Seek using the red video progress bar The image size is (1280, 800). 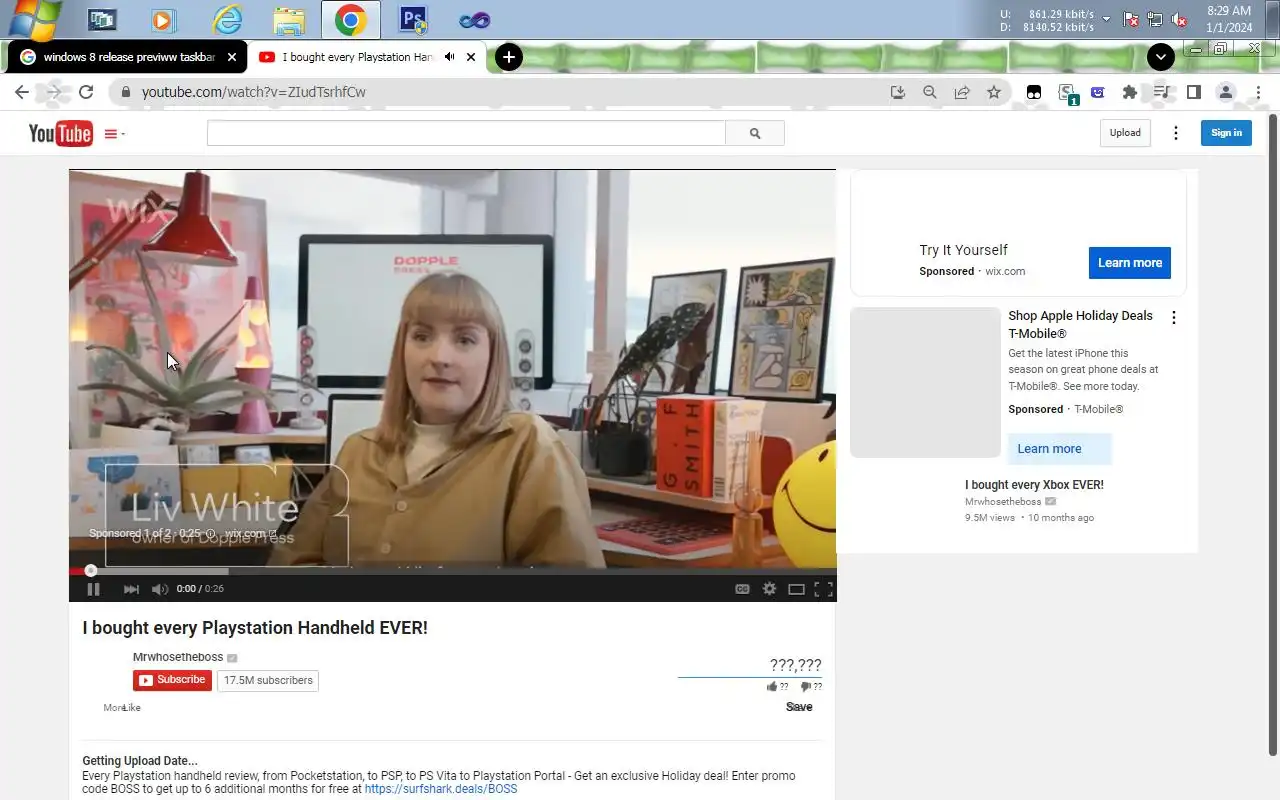(x=452, y=571)
